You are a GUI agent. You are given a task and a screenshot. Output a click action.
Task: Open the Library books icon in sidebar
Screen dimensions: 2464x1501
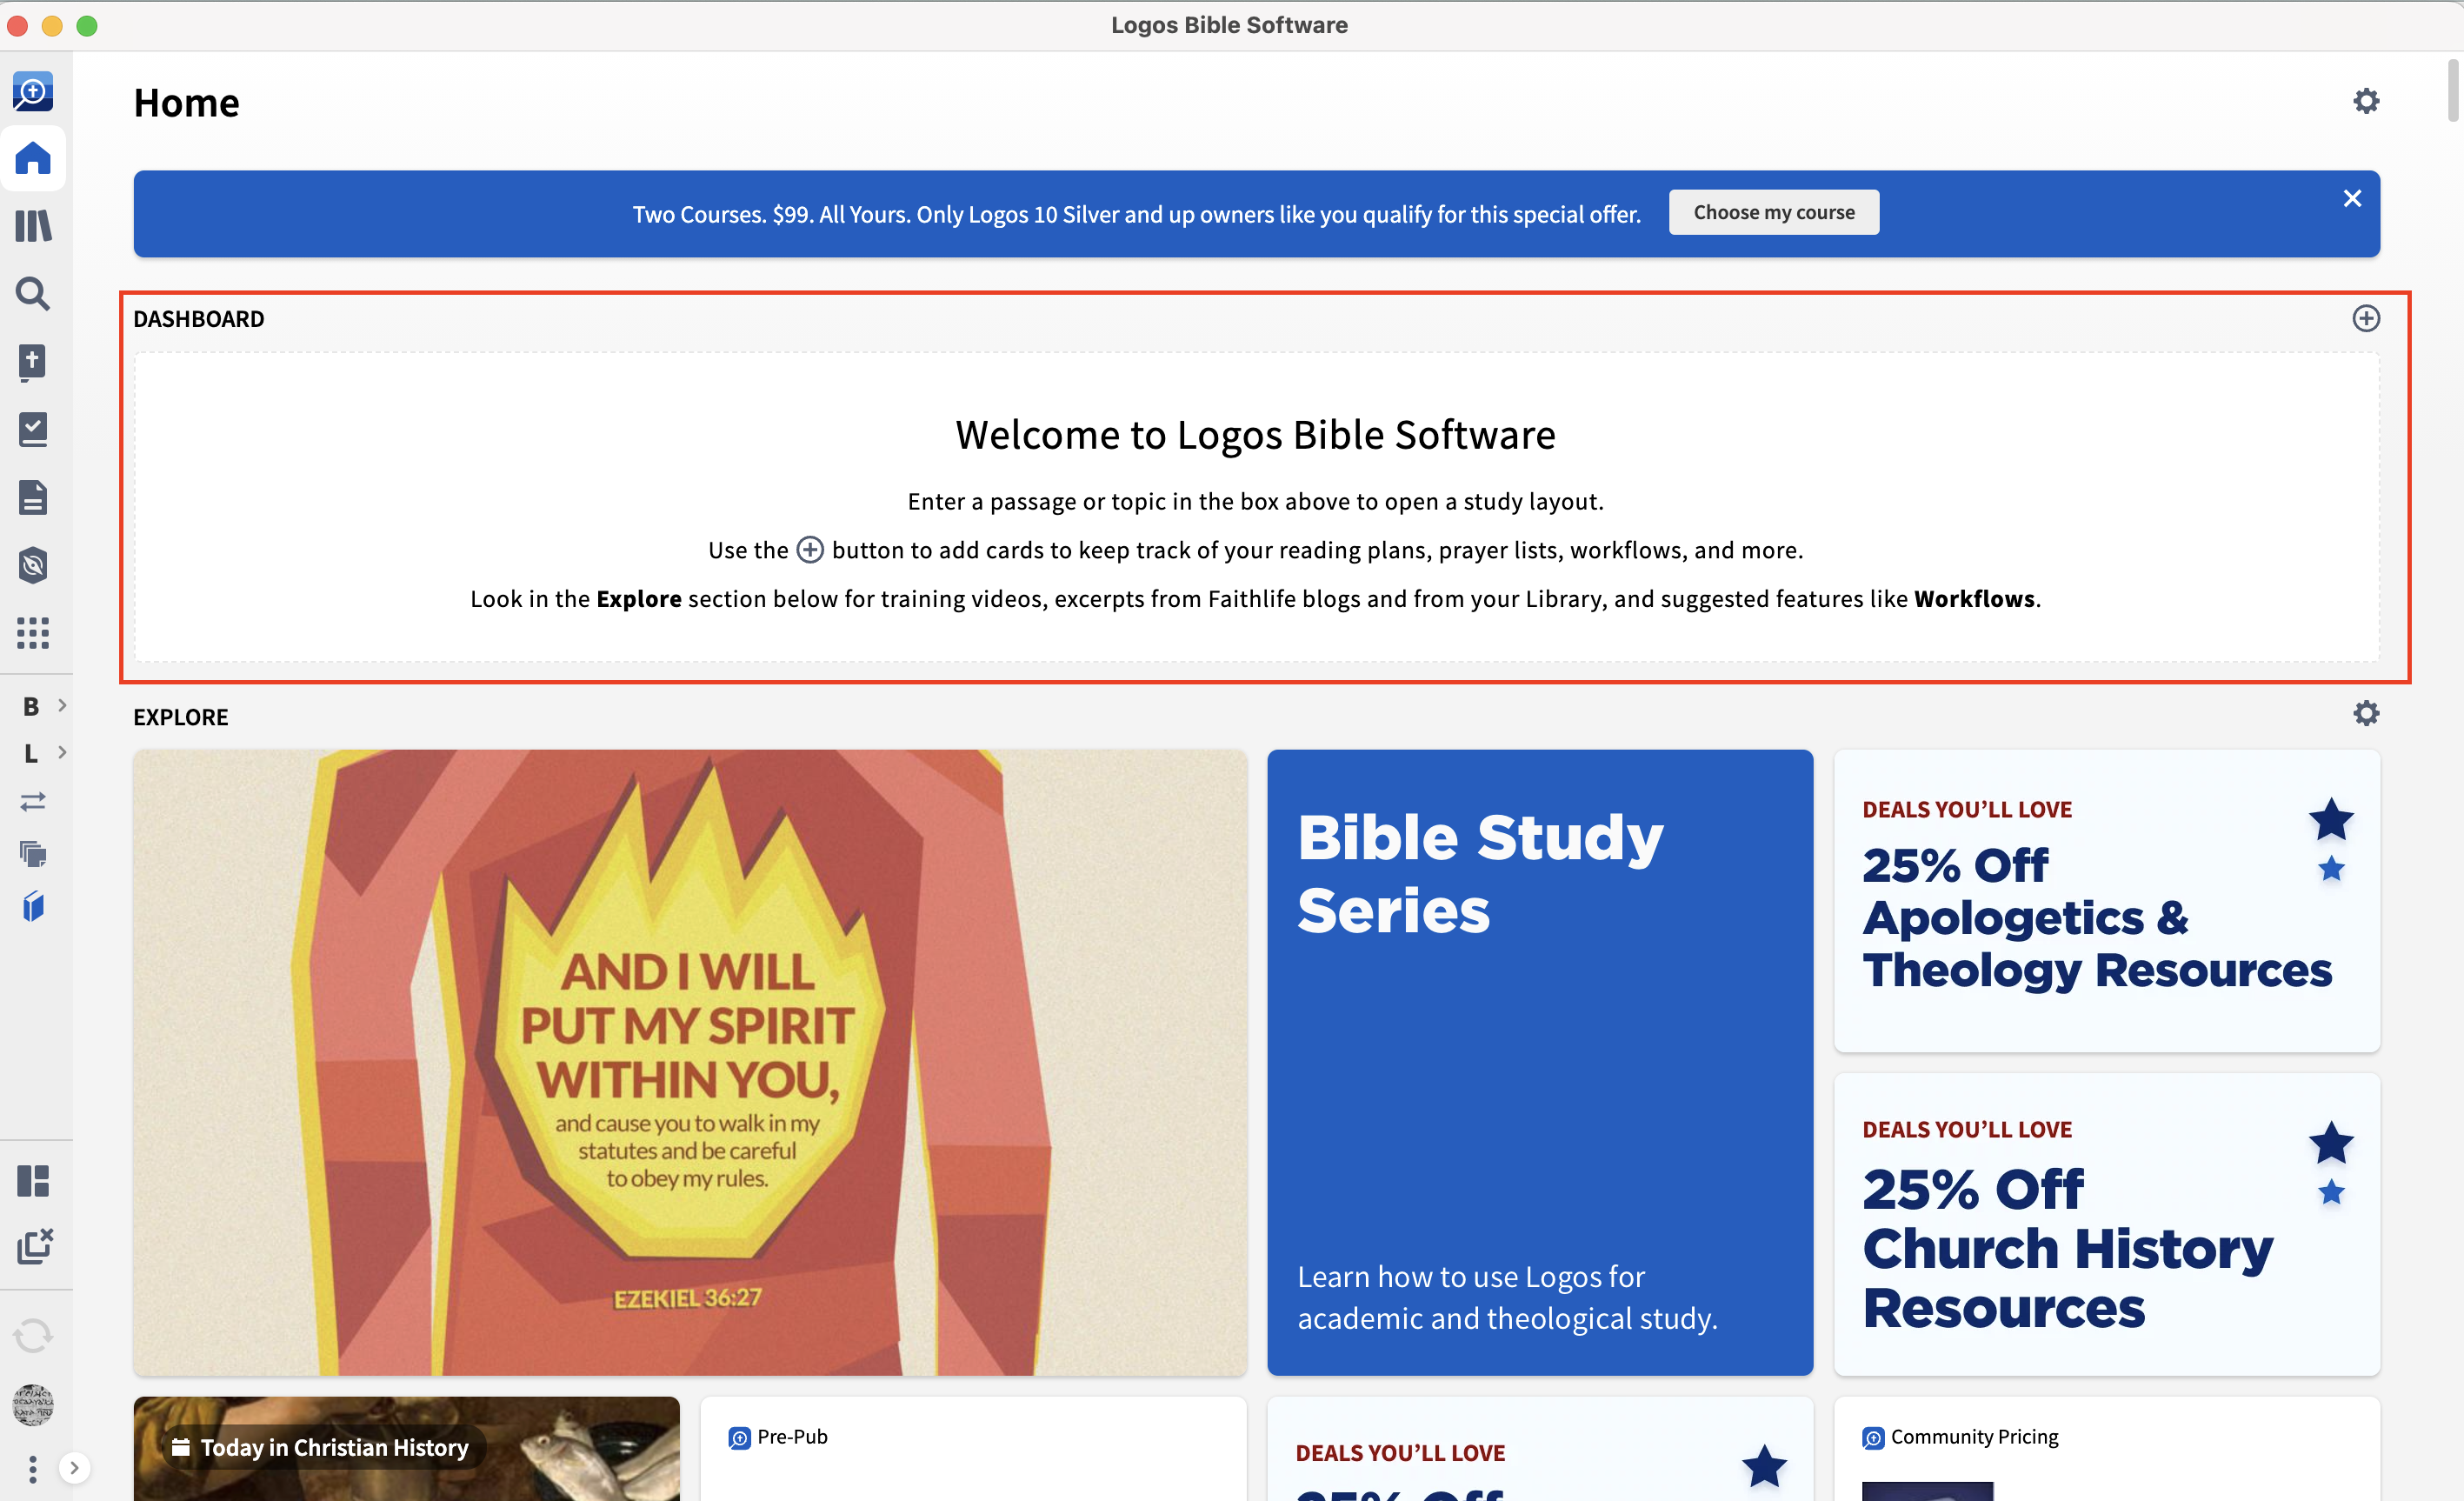point(33,226)
